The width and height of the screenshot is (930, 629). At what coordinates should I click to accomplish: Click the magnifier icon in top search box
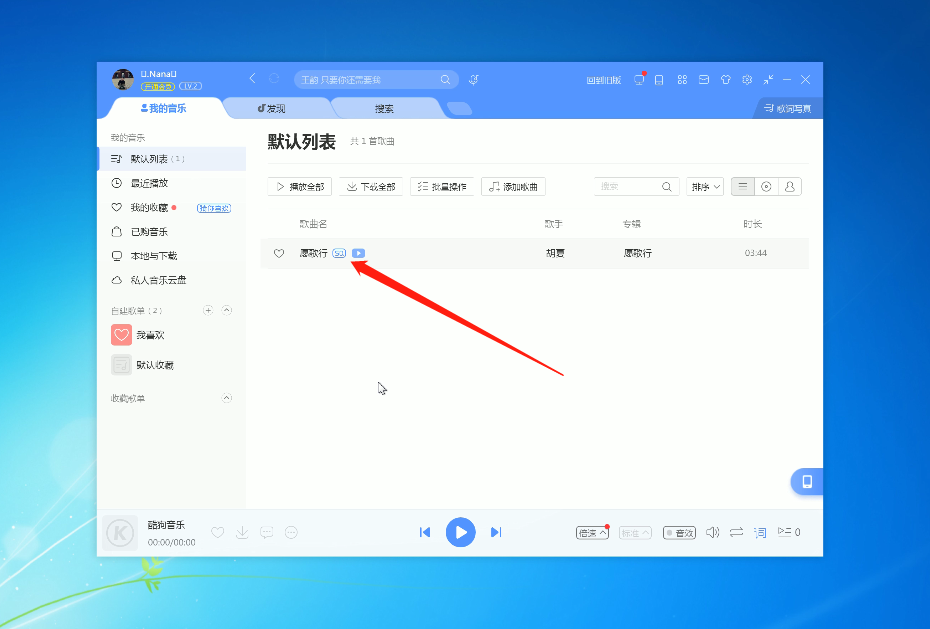445,79
